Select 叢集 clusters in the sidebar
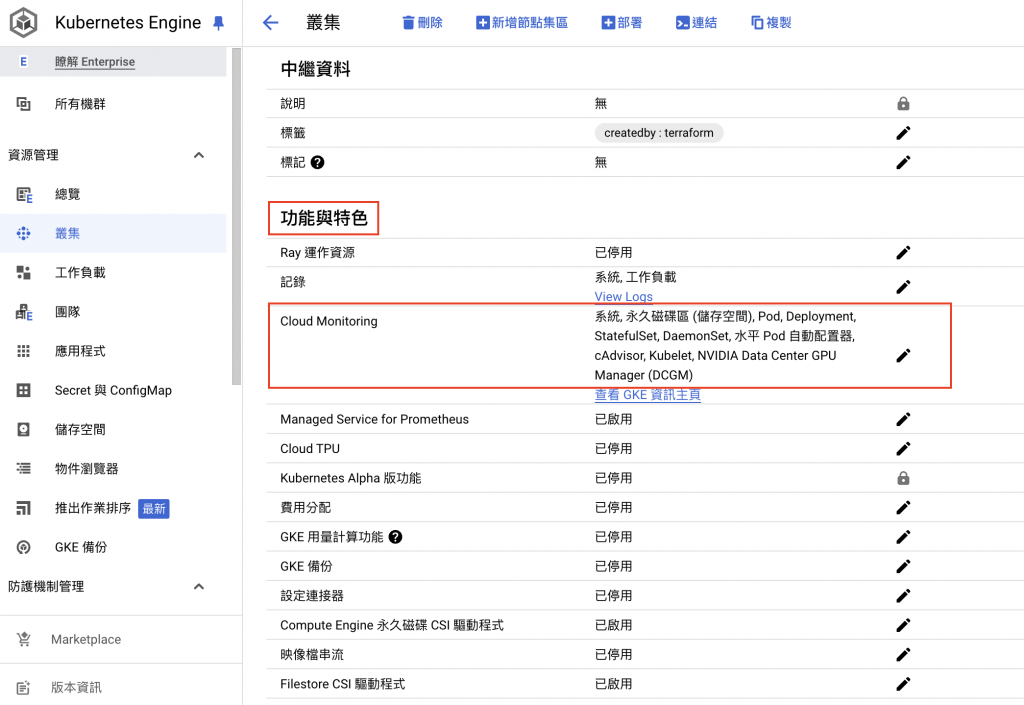 [113, 233]
